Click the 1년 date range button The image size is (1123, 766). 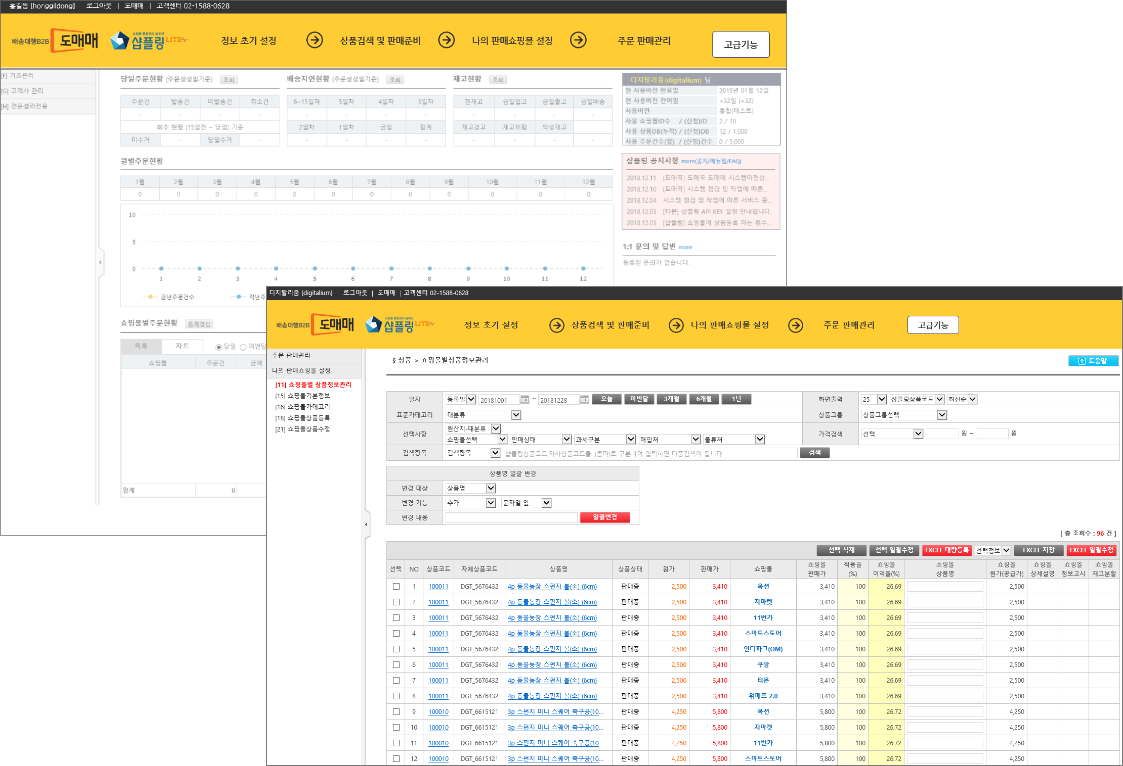(x=736, y=399)
